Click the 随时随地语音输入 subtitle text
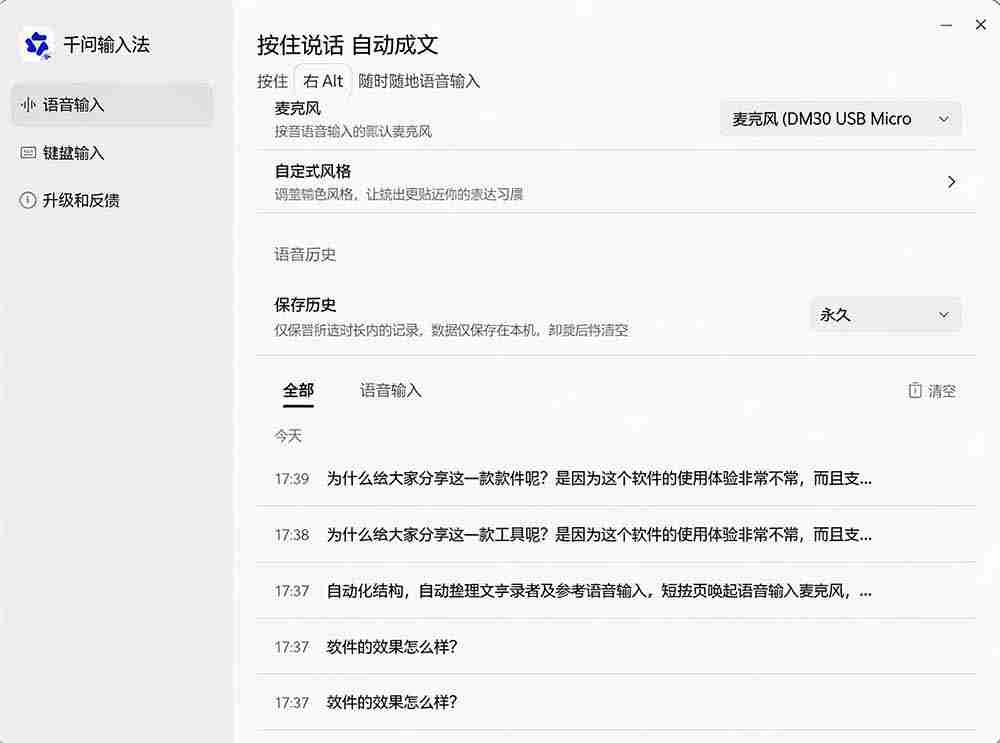Image resolution: width=1000 pixels, height=743 pixels. coord(419,81)
